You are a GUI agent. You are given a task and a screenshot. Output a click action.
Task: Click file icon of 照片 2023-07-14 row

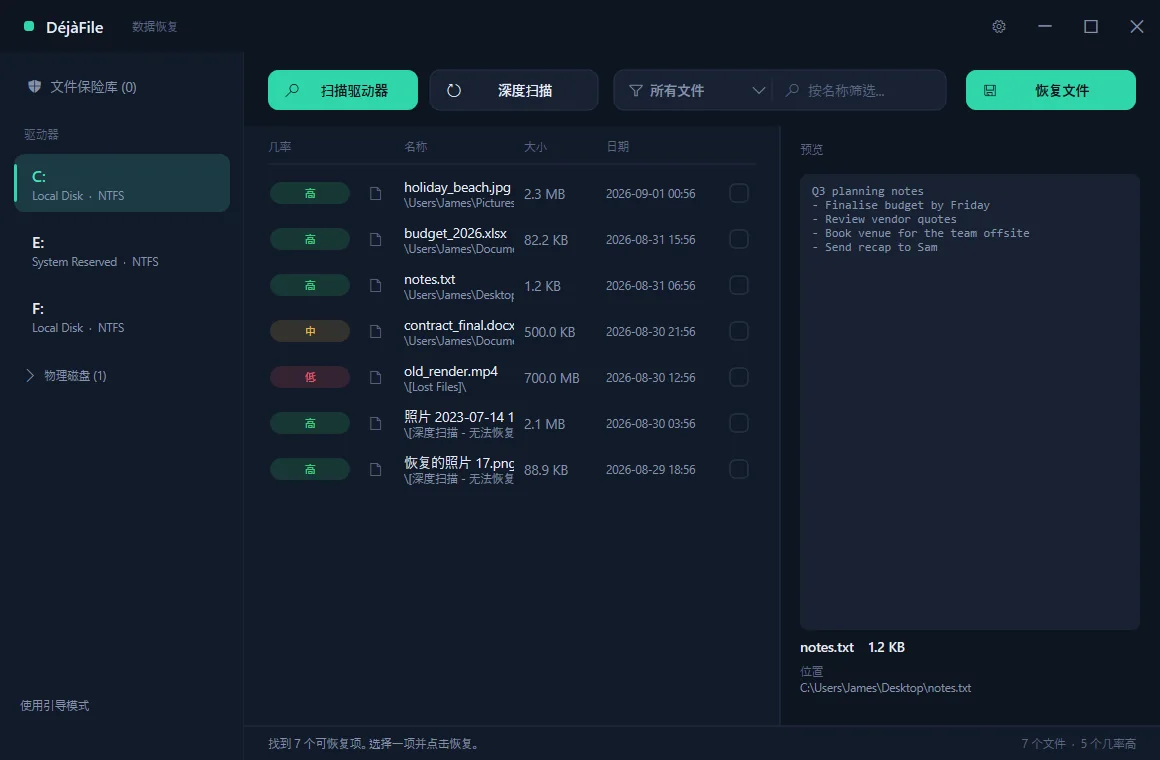pos(376,423)
